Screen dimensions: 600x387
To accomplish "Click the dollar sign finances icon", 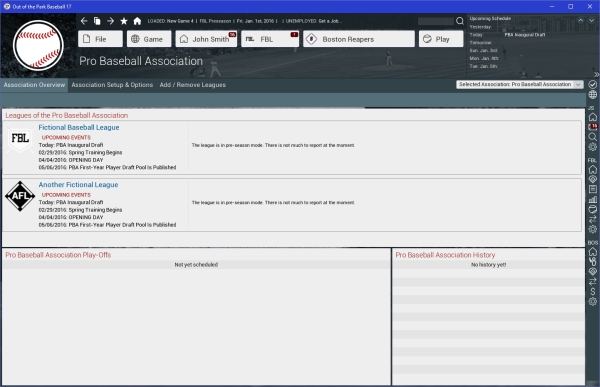I will [x=592, y=292].
